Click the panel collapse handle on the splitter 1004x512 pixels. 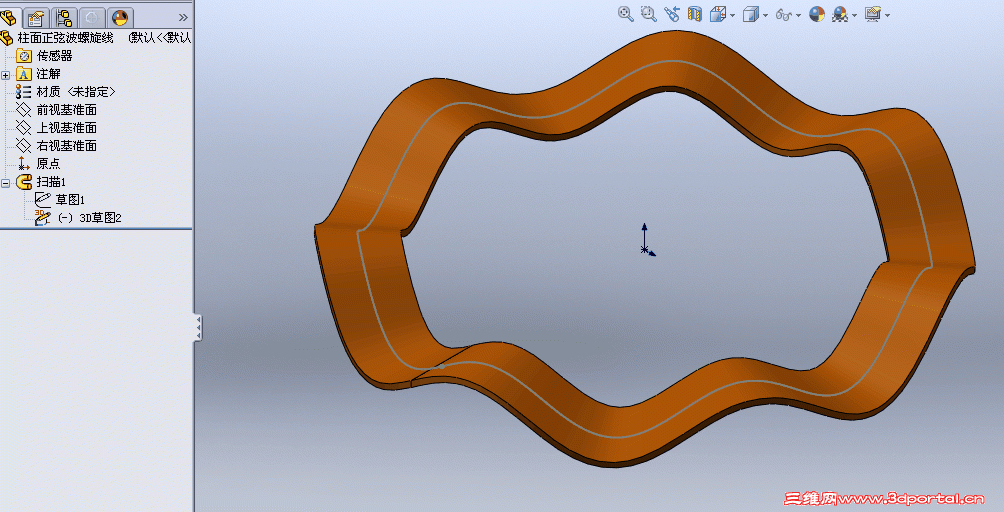198,327
